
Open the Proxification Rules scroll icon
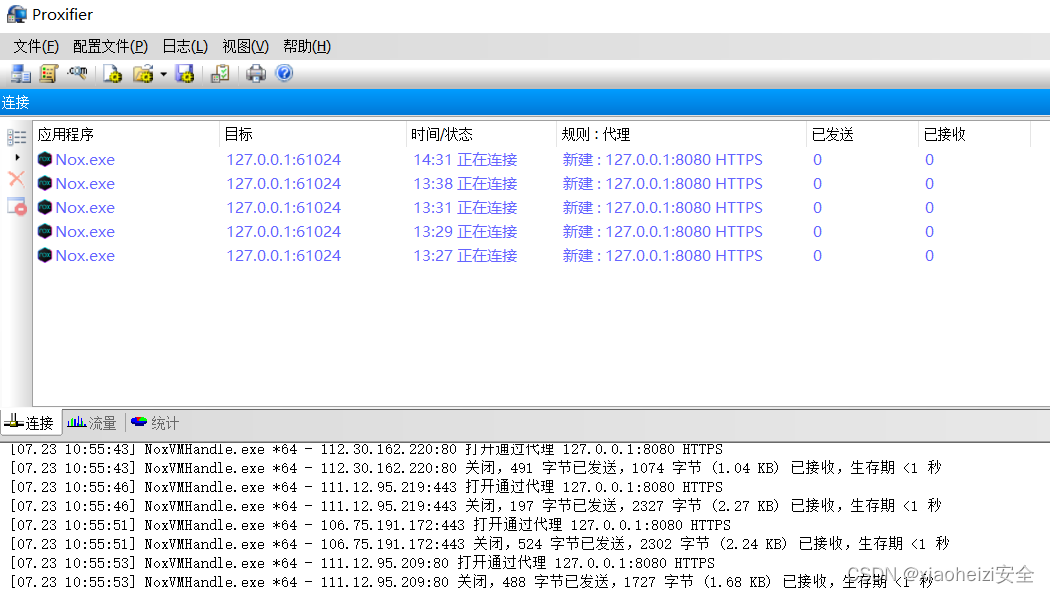point(48,74)
